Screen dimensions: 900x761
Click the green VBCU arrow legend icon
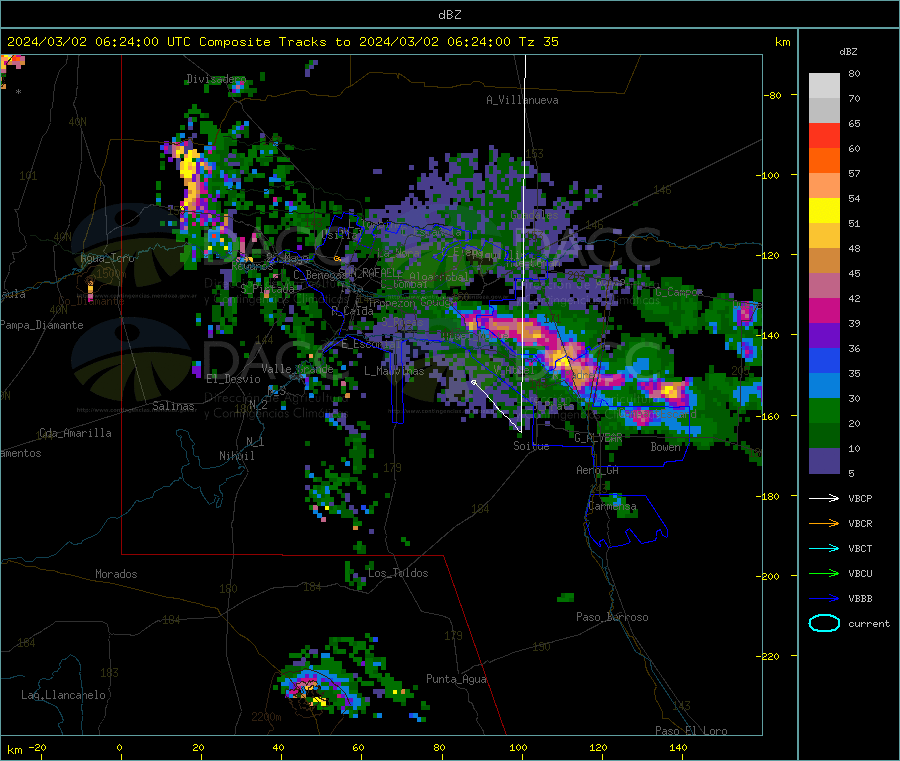tap(824, 573)
